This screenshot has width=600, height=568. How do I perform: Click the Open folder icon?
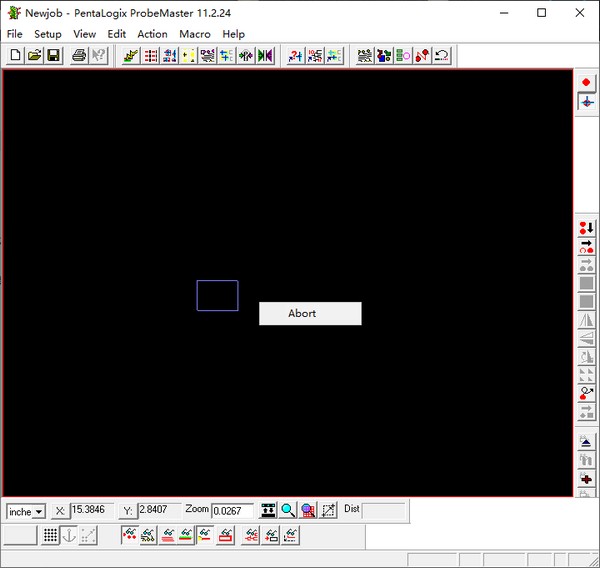[x=34, y=56]
